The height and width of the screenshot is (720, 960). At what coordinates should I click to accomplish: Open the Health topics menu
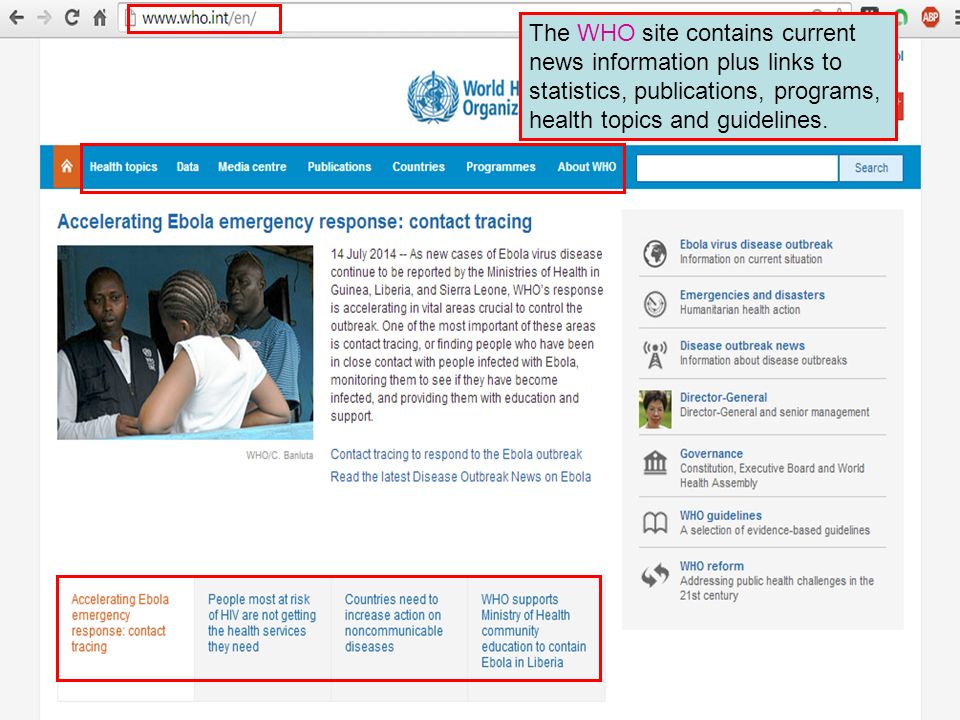pos(124,167)
